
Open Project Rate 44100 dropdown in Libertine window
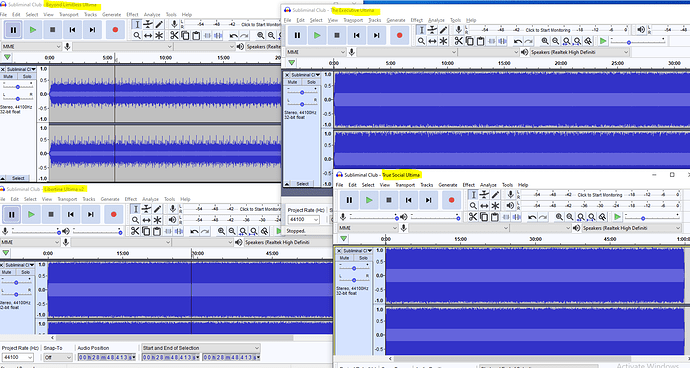coord(17,357)
